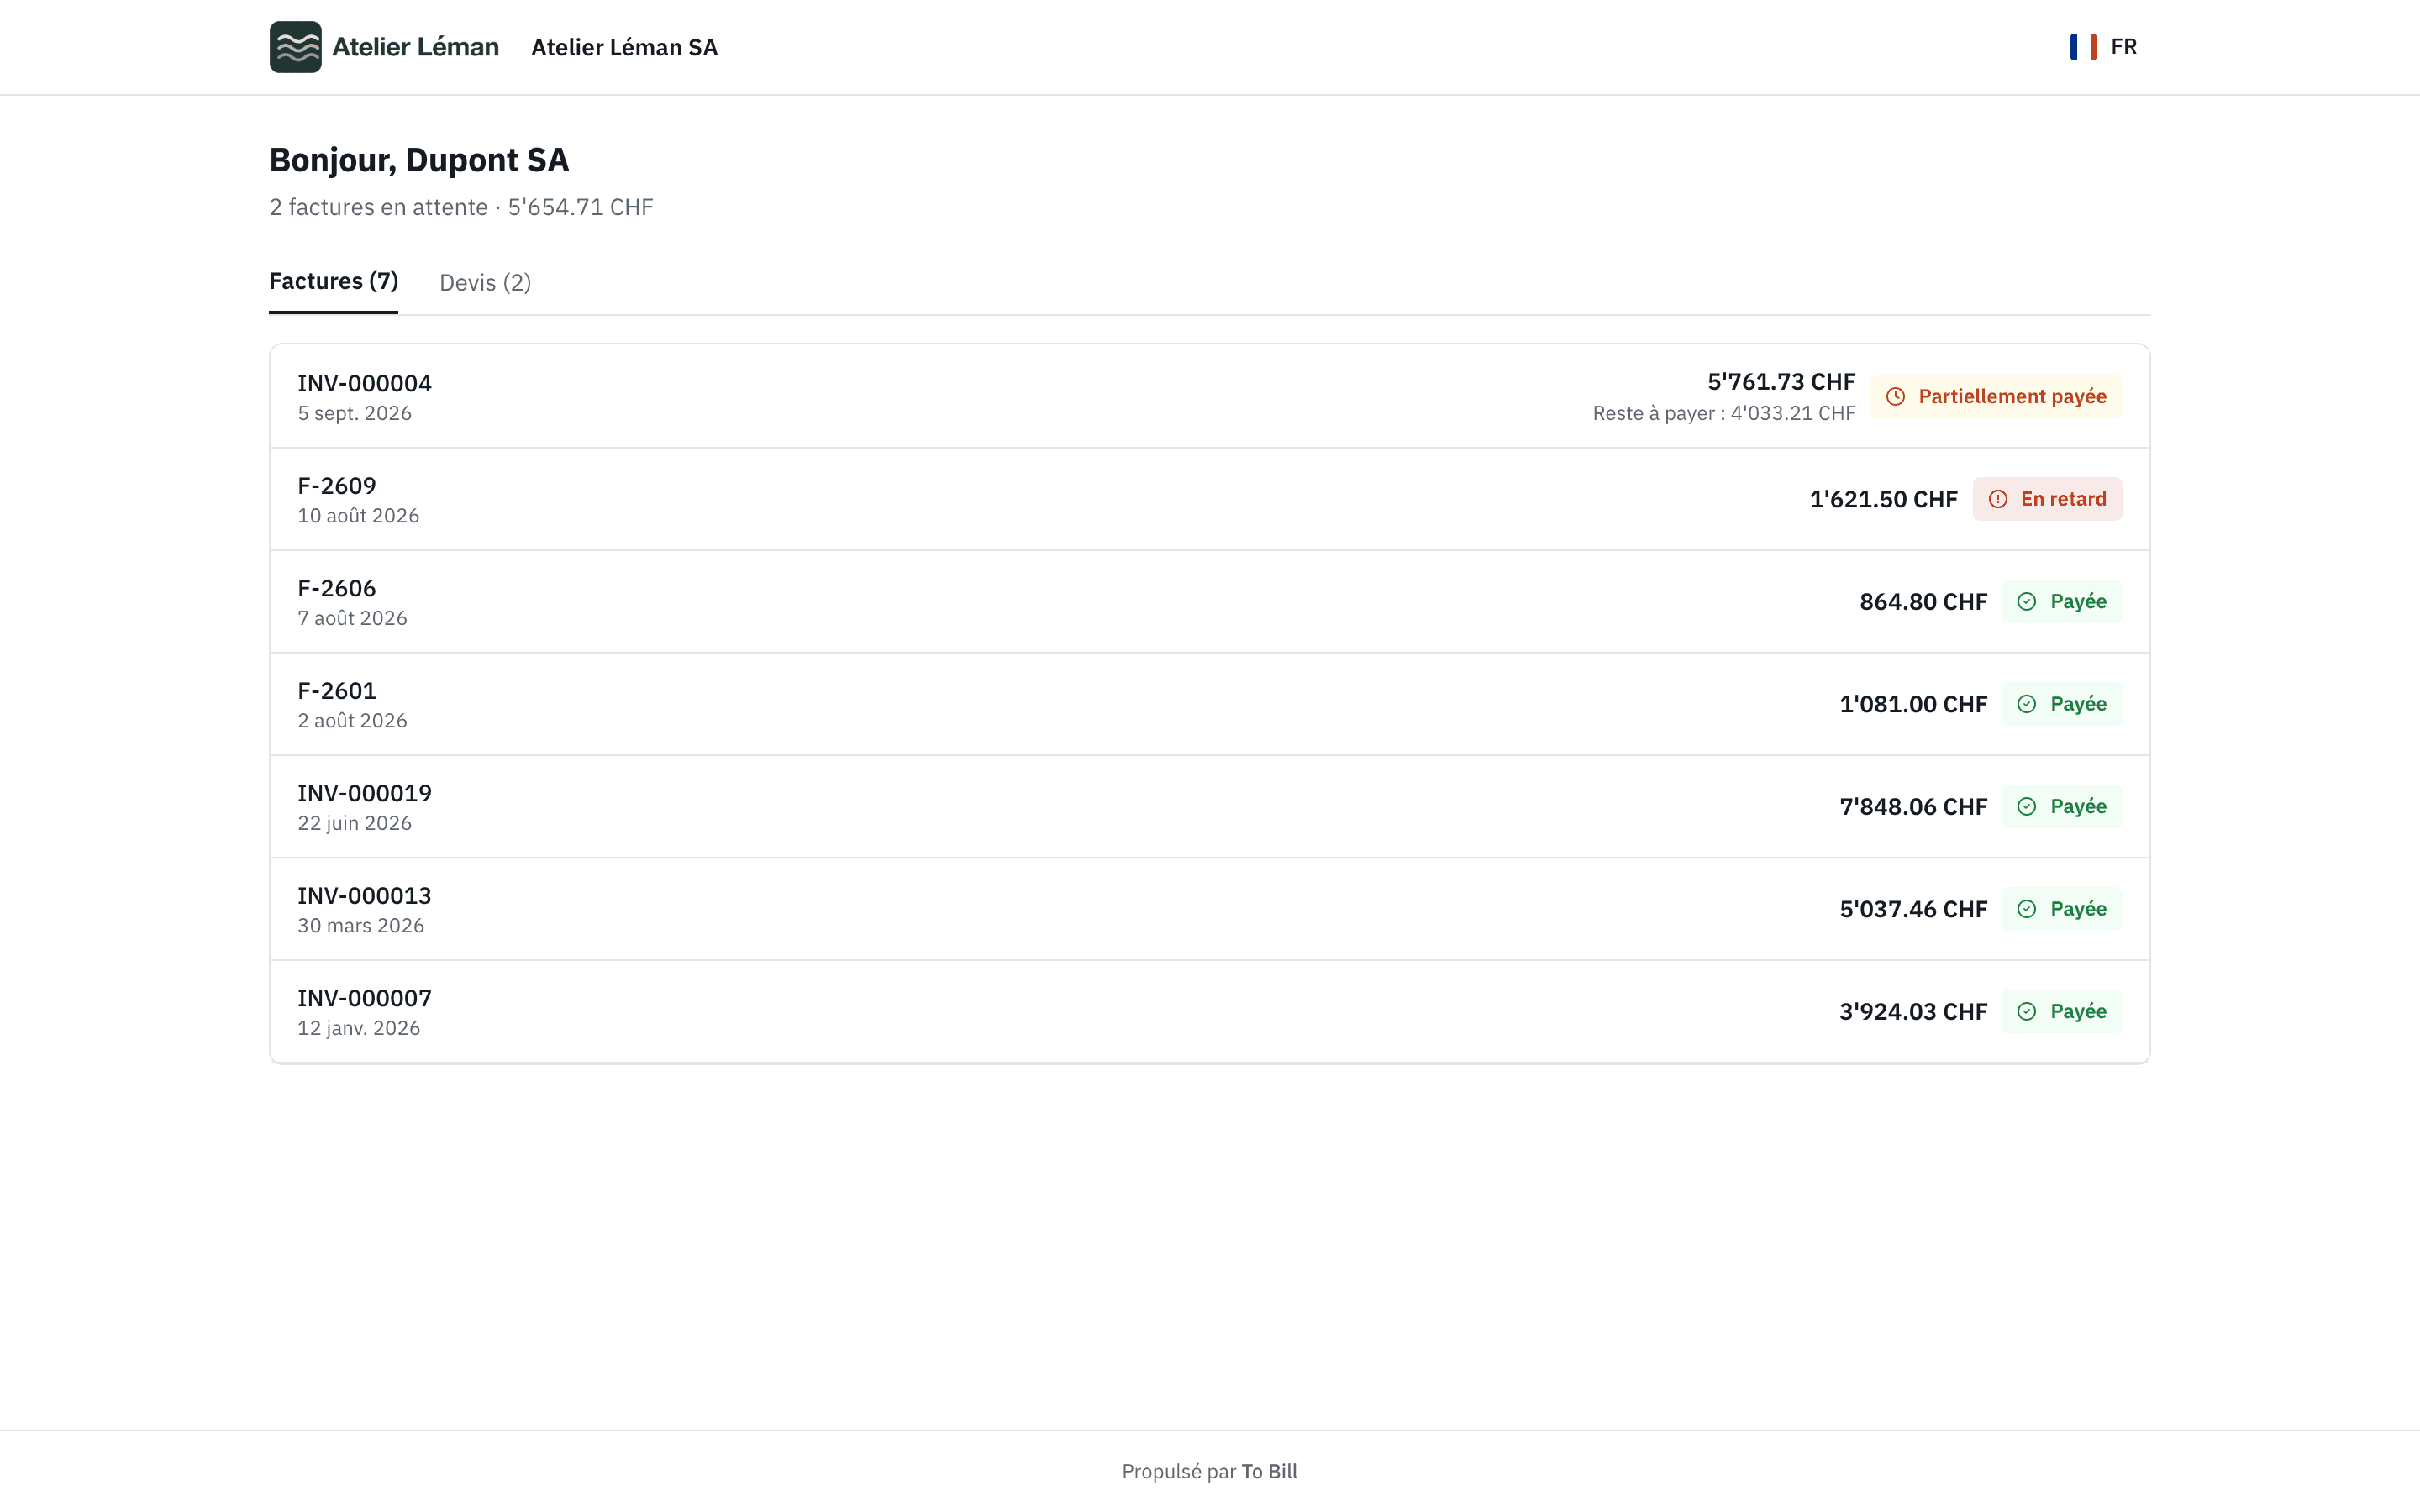Click the French flag icon
2420x1512 pixels.
point(2083,47)
